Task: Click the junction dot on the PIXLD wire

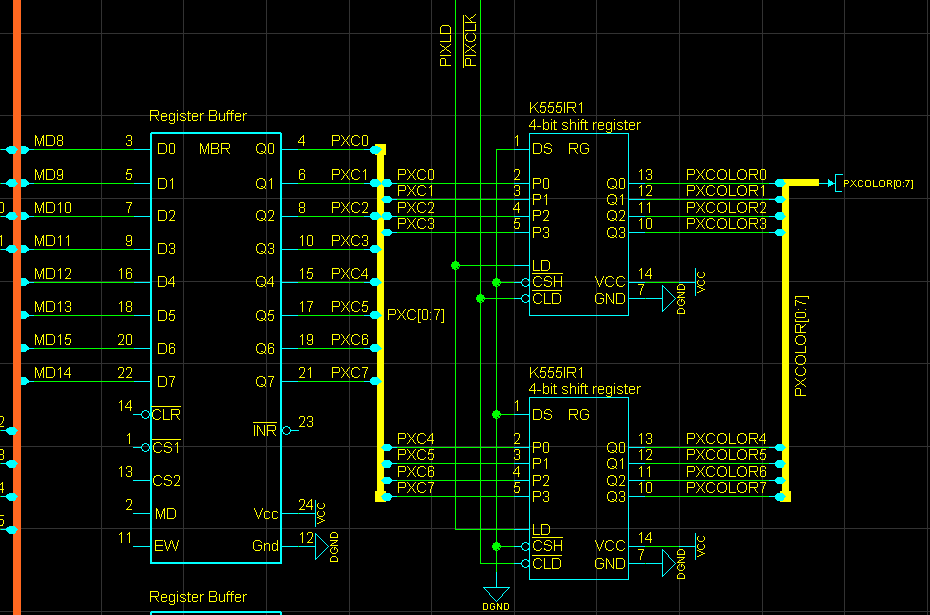Action: tap(455, 266)
